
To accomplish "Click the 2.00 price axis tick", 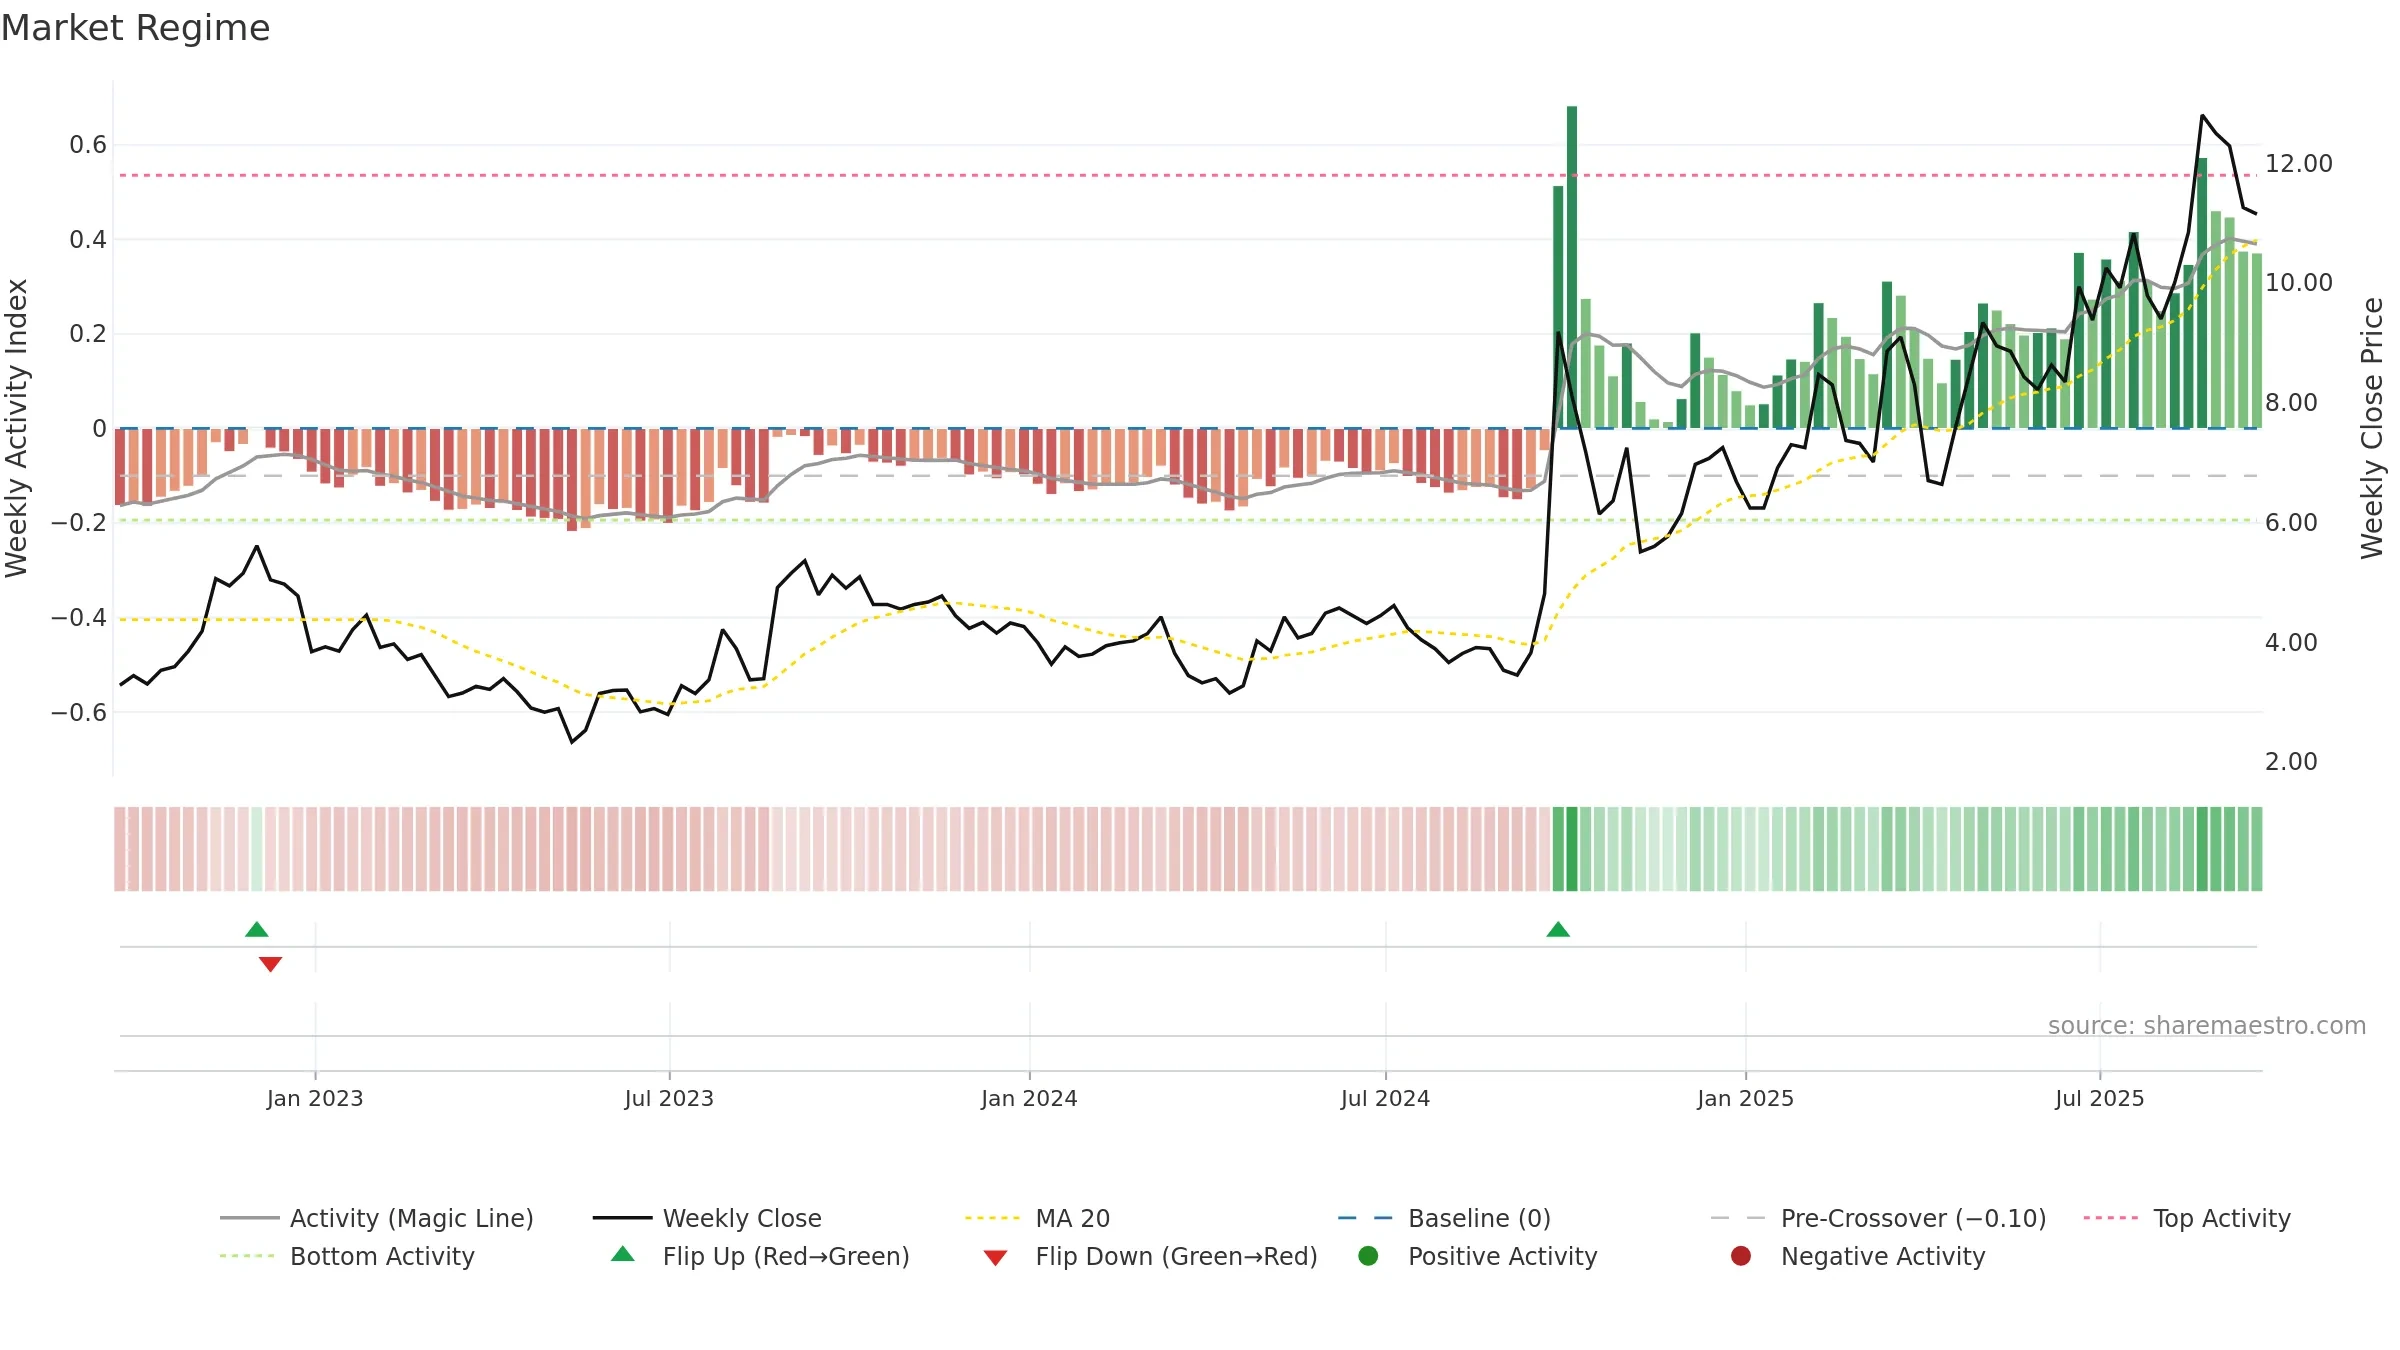I will pyautogui.click(x=2291, y=761).
